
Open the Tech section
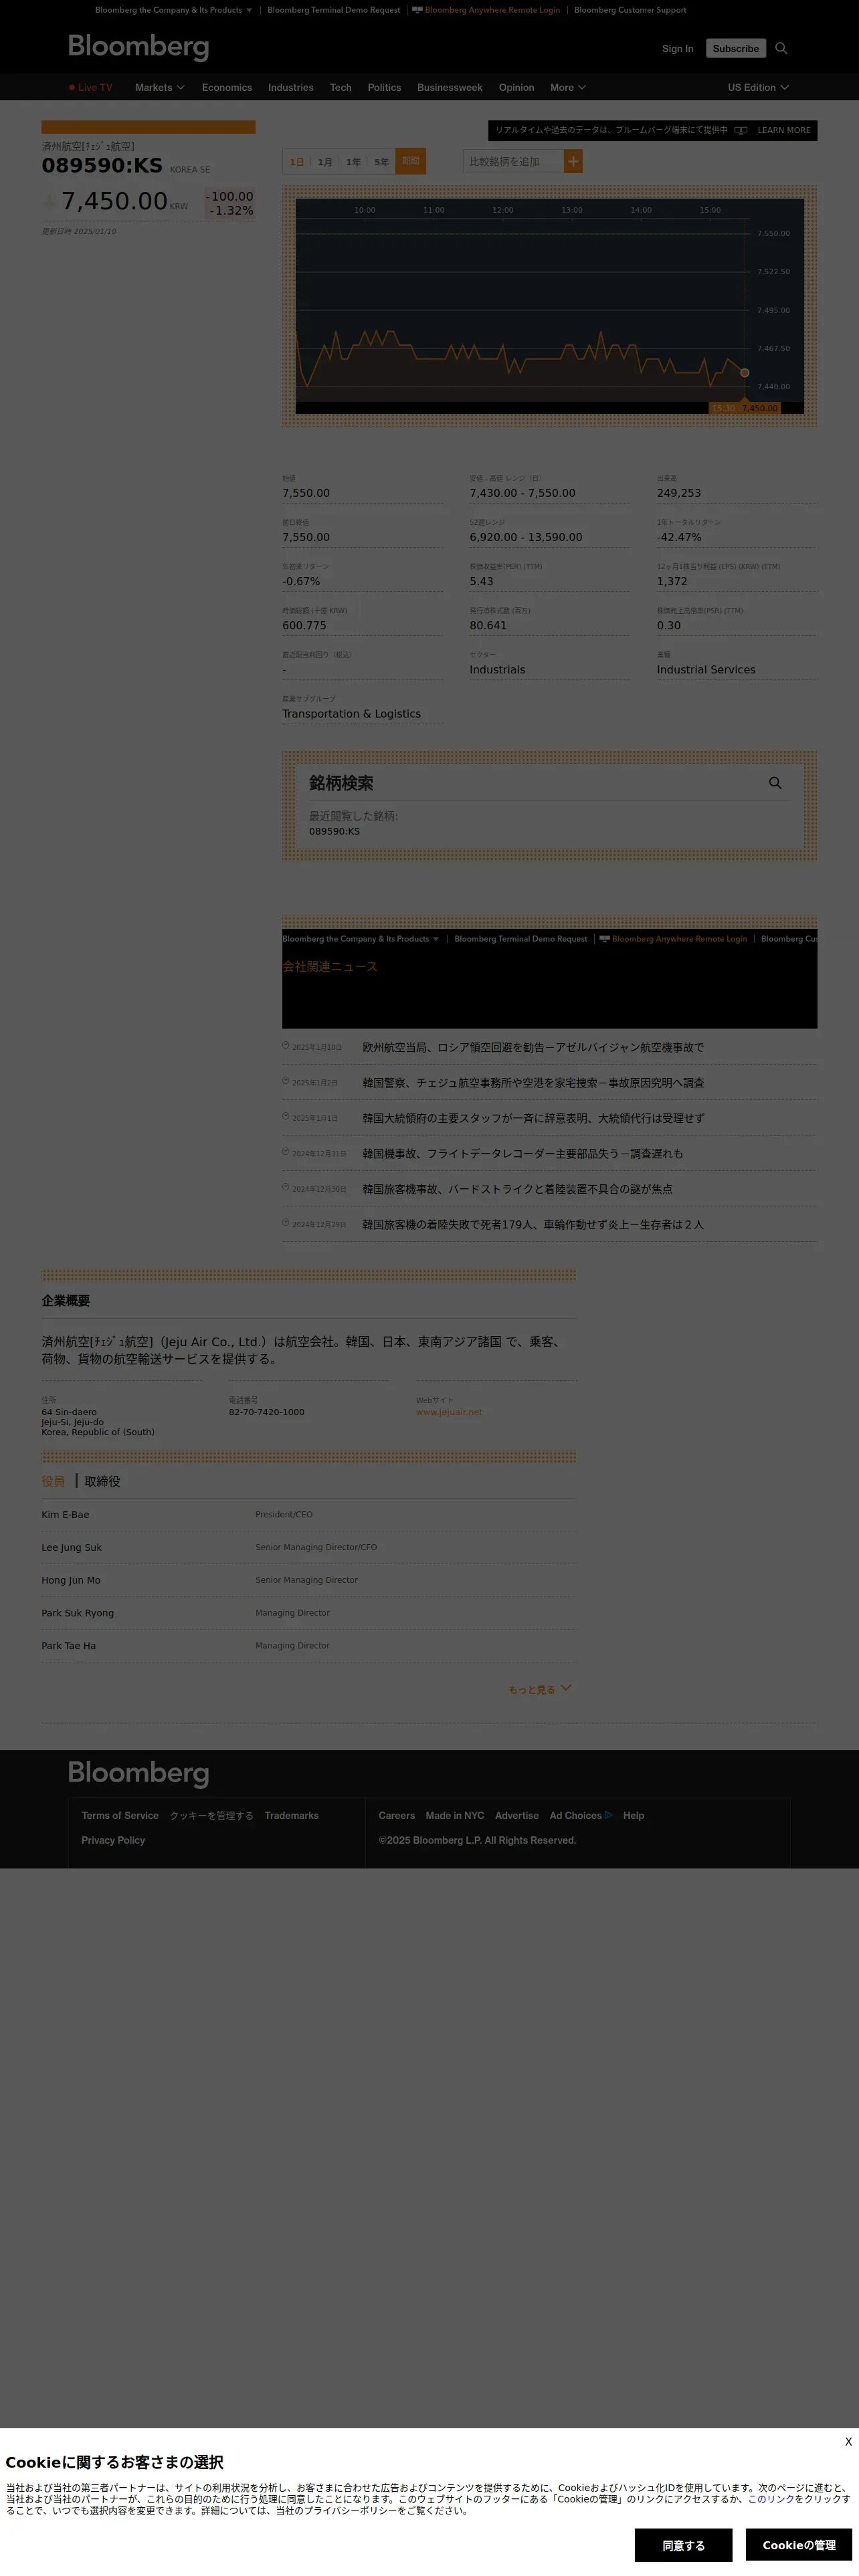tap(341, 87)
